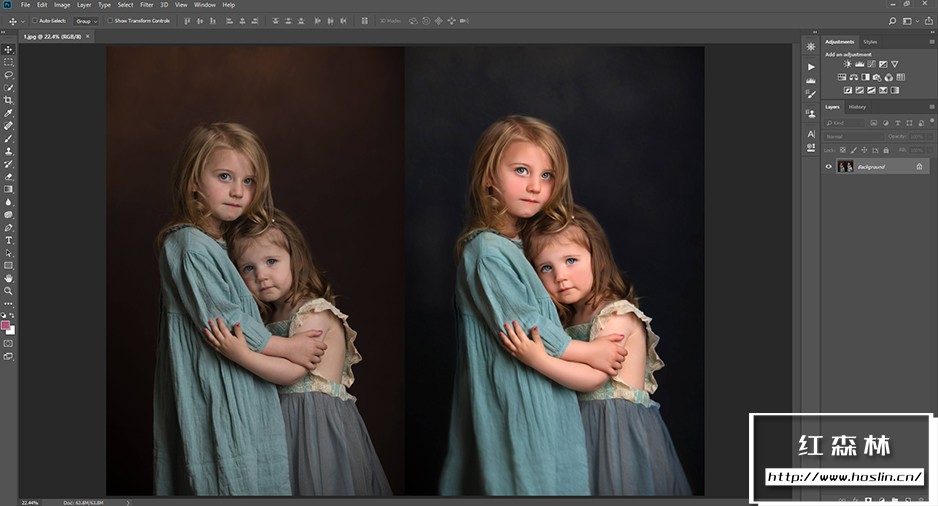
Task: Add a Channel Mixer adjustment
Action: [889, 77]
